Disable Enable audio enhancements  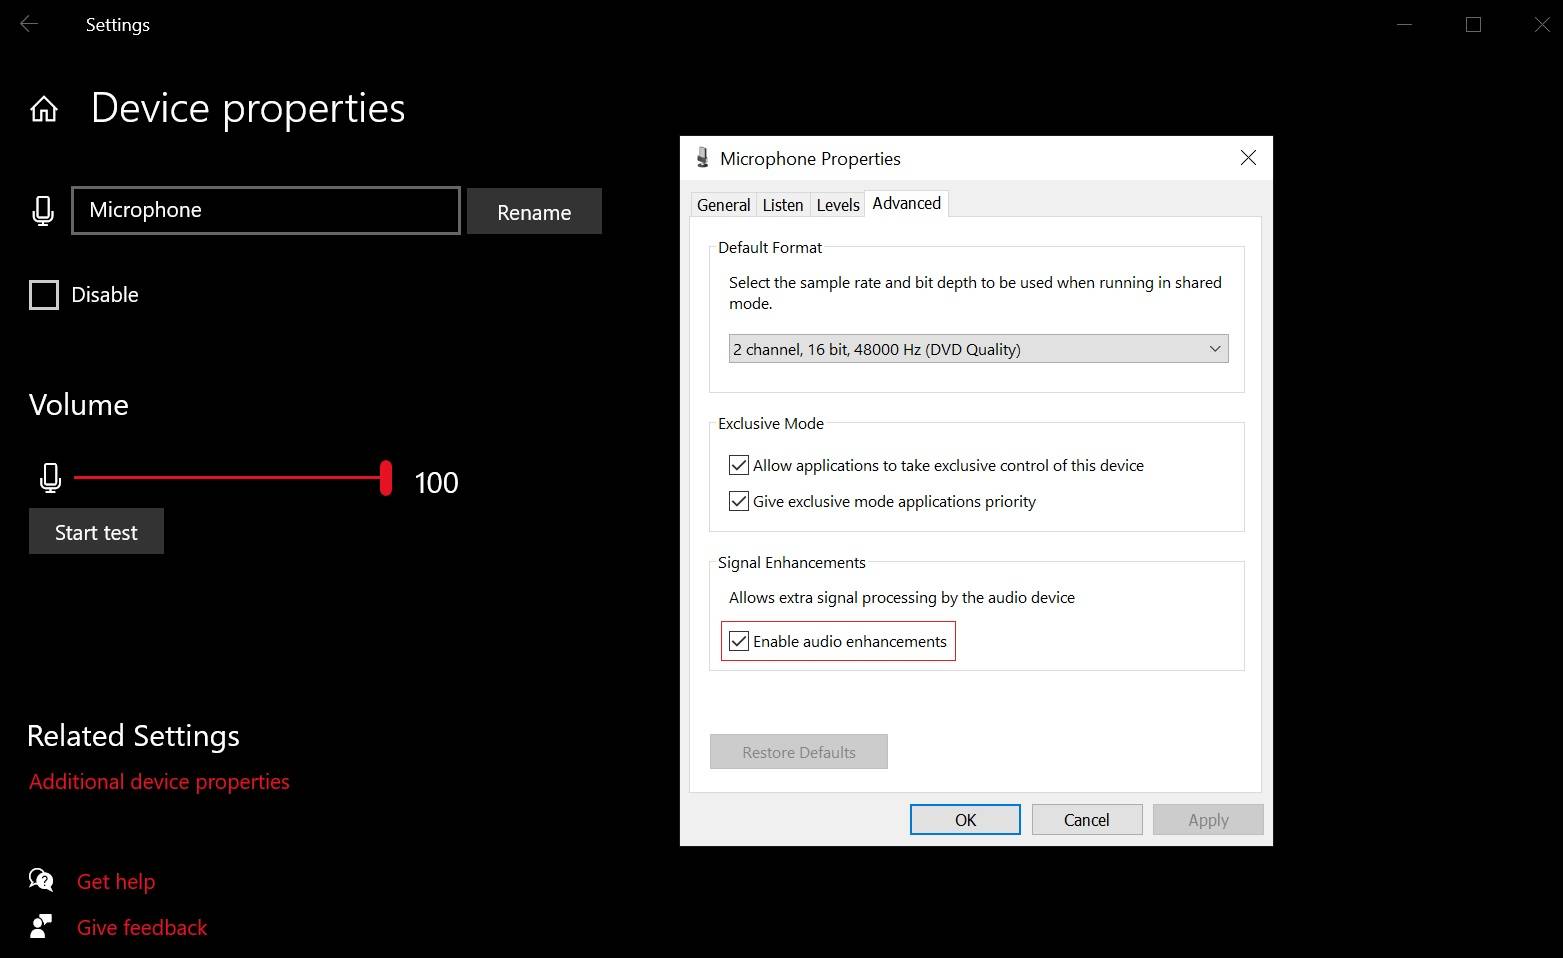pyautogui.click(x=738, y=641)
